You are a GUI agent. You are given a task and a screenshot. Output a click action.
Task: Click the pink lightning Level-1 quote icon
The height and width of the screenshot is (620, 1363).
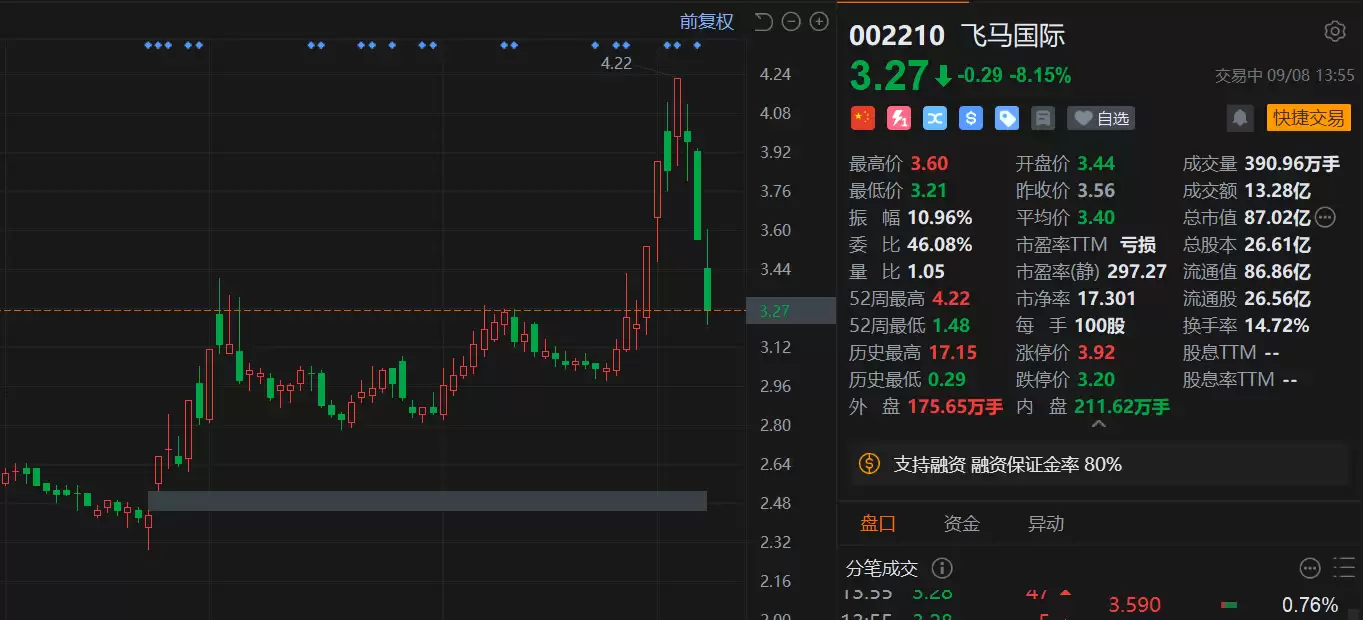coord(899,118)
